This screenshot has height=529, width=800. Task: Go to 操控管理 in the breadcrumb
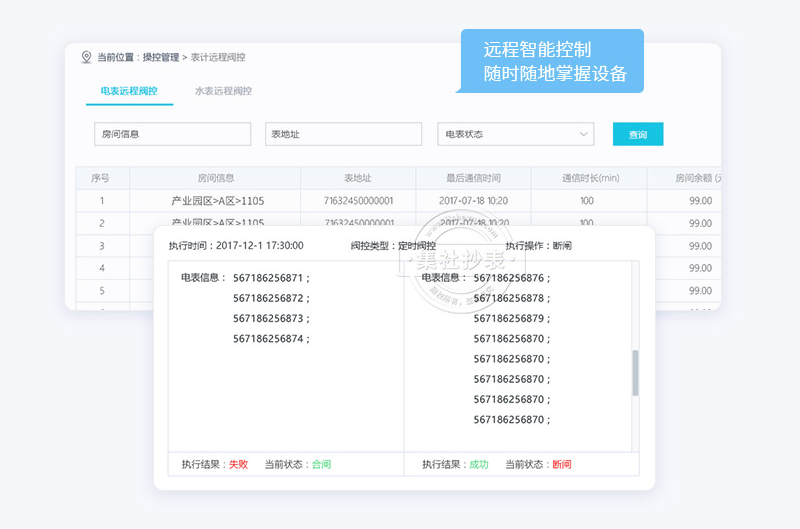tap(160, 58)
